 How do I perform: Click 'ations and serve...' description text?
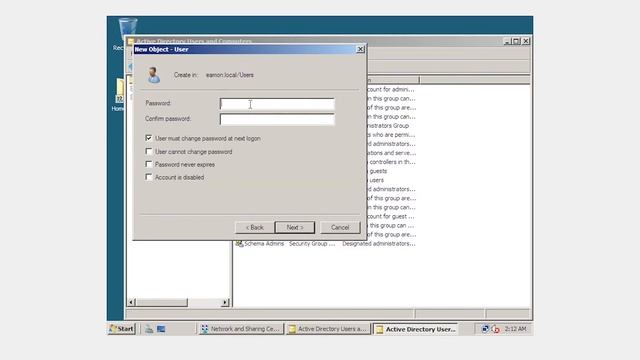[391, 153]
